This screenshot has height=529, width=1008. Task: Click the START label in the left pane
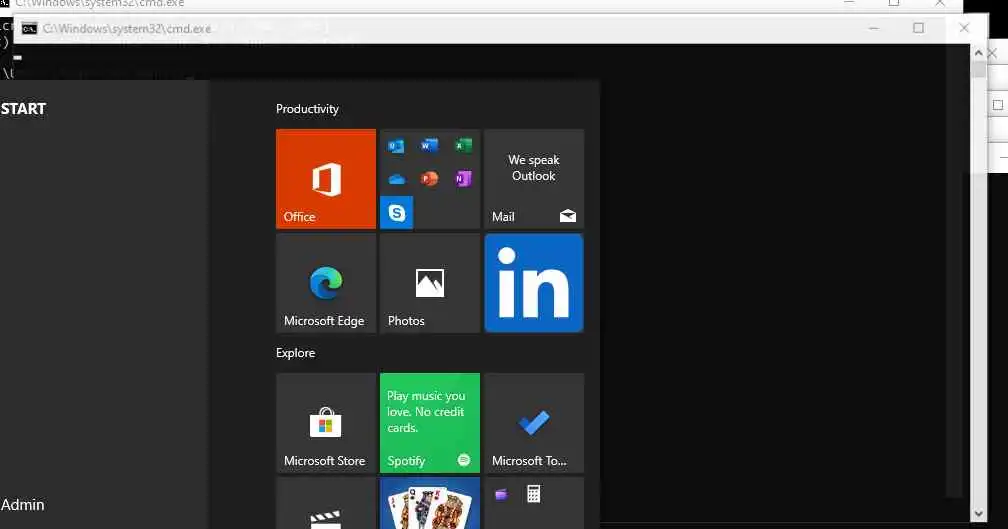click(x=23, y=109)
